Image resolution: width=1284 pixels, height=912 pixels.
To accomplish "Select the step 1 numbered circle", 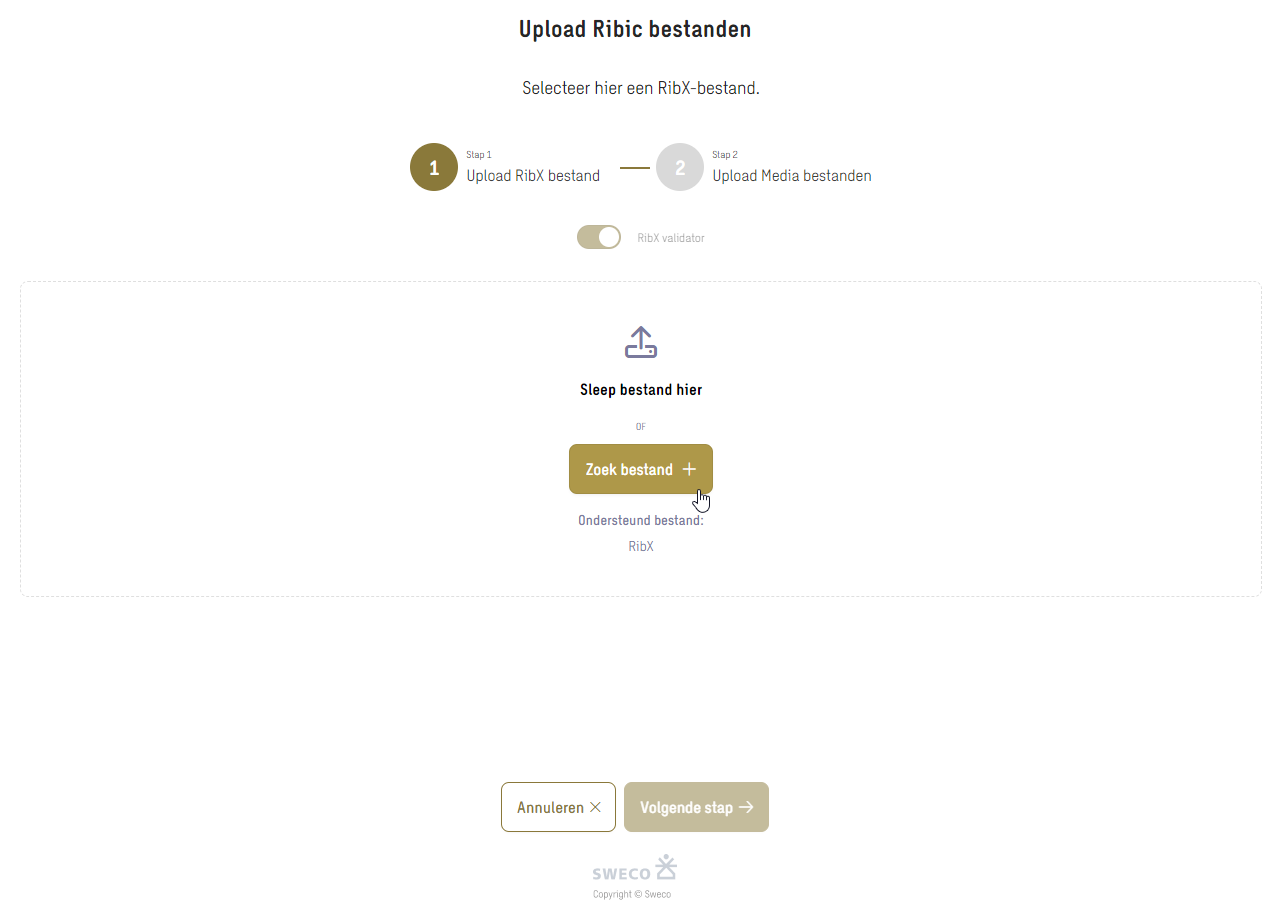I will pyautogui.click(x=434, y=167).
